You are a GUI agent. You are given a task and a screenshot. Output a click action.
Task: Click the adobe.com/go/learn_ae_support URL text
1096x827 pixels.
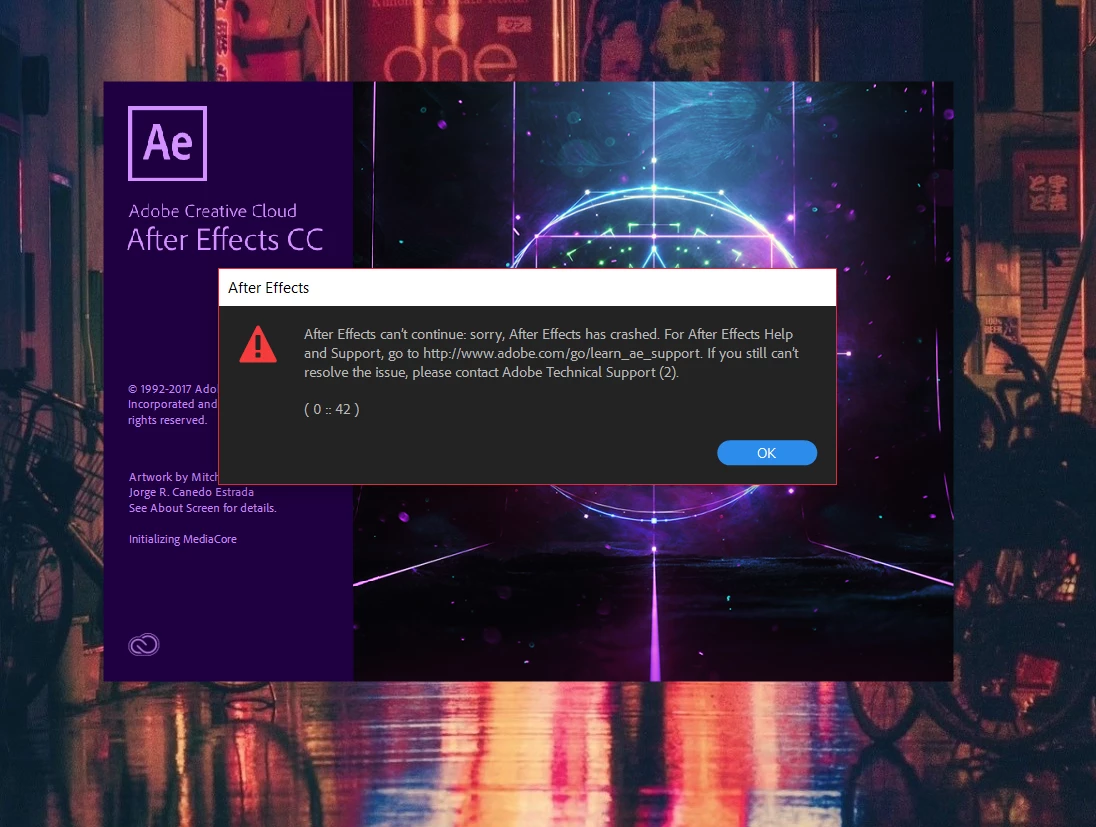[561, 354]
